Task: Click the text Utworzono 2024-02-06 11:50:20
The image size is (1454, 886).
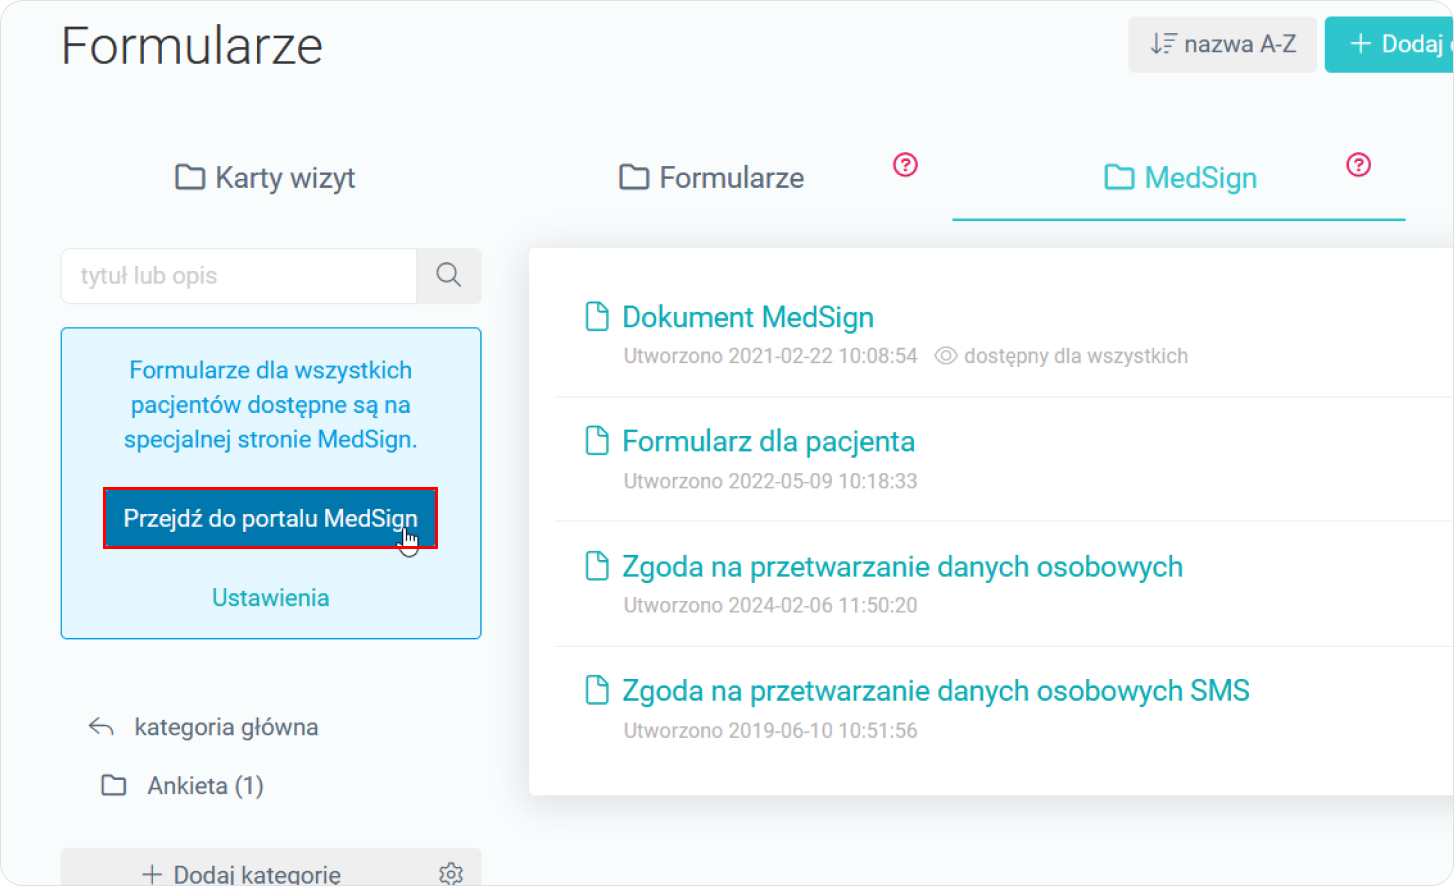Action: pyautogui.click(x=770, y=605)
